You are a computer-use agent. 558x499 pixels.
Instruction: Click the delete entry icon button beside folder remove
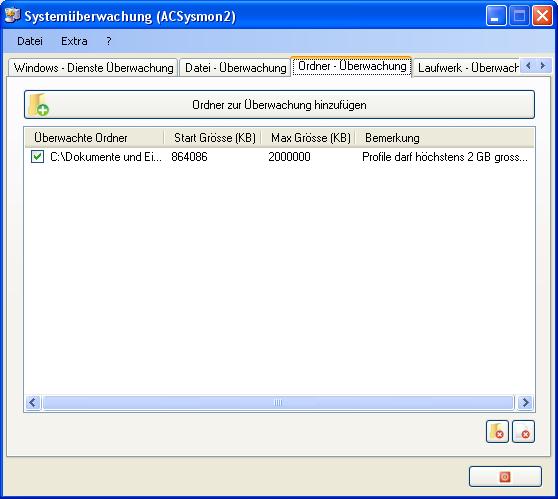(x=523, y=431)
